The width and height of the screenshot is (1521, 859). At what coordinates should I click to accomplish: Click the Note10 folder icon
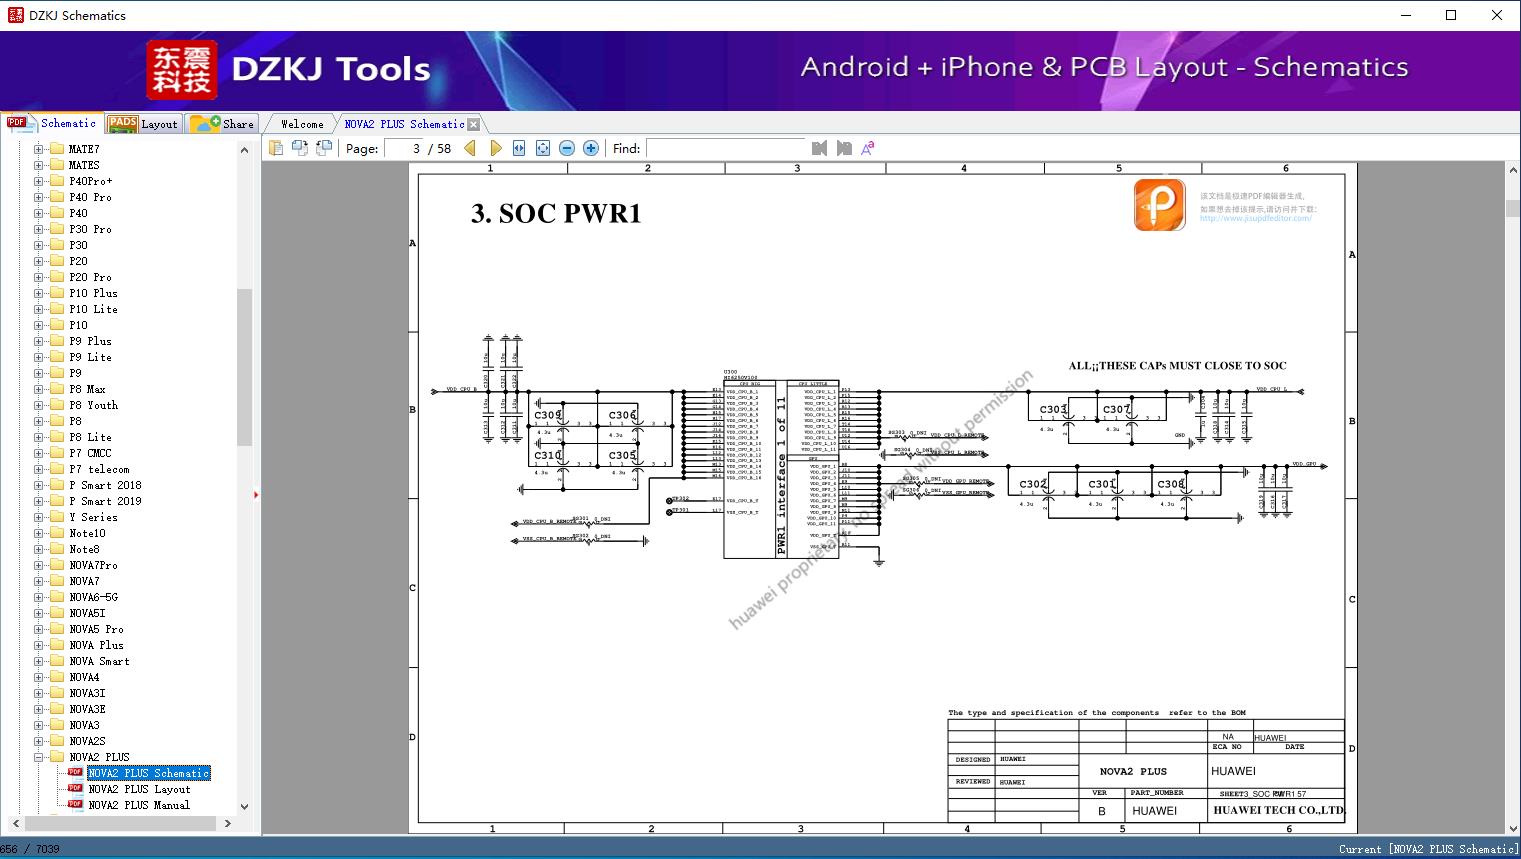[x=57, y=533]
